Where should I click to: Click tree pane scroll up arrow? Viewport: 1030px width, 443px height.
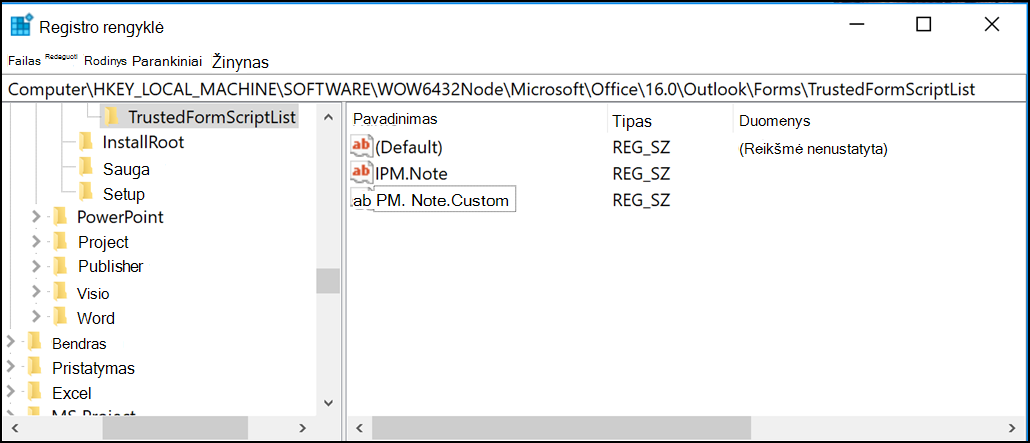[328, 118]
